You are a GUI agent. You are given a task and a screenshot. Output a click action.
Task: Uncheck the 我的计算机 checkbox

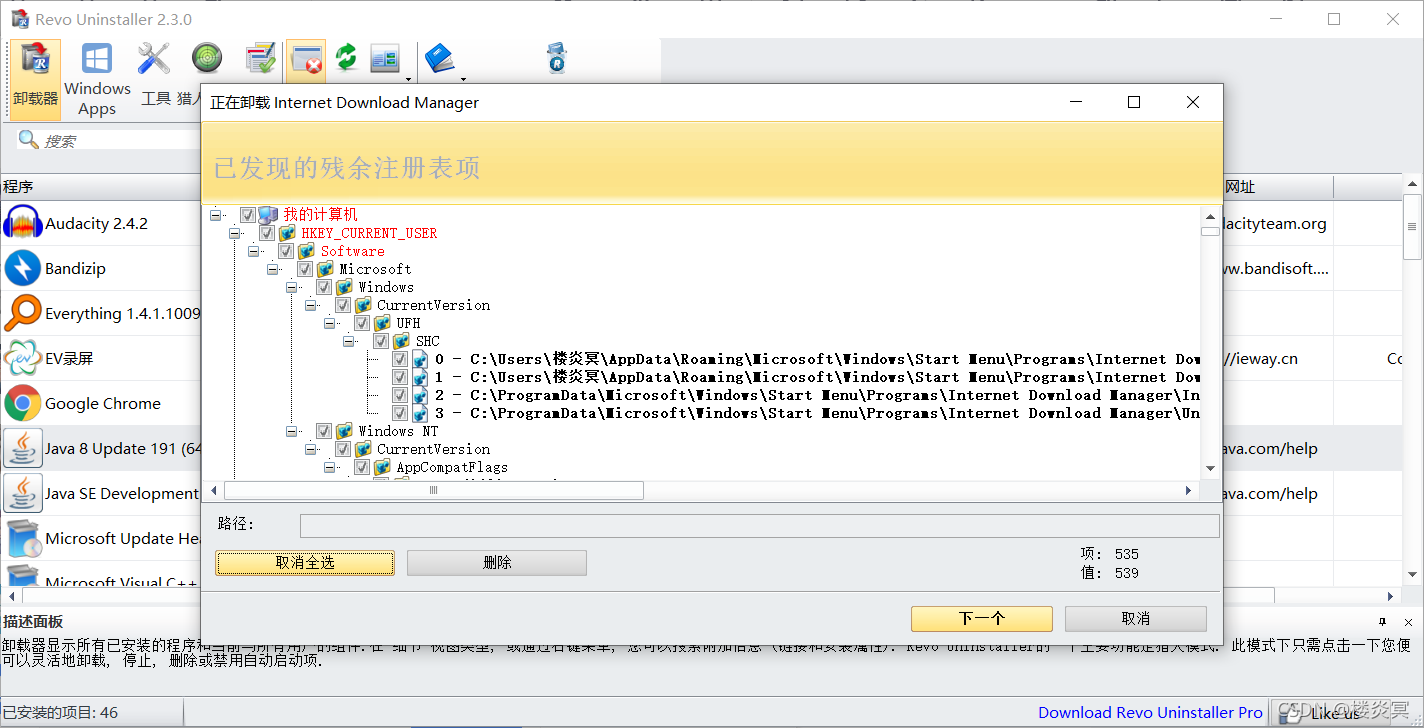click(248, 215)
